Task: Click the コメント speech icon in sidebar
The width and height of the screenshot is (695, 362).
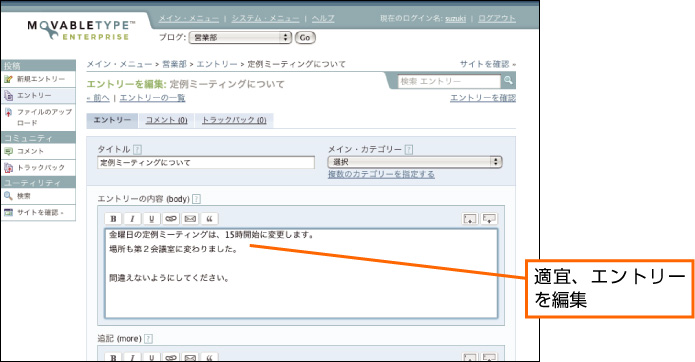Action: click(x=8, y=152)
